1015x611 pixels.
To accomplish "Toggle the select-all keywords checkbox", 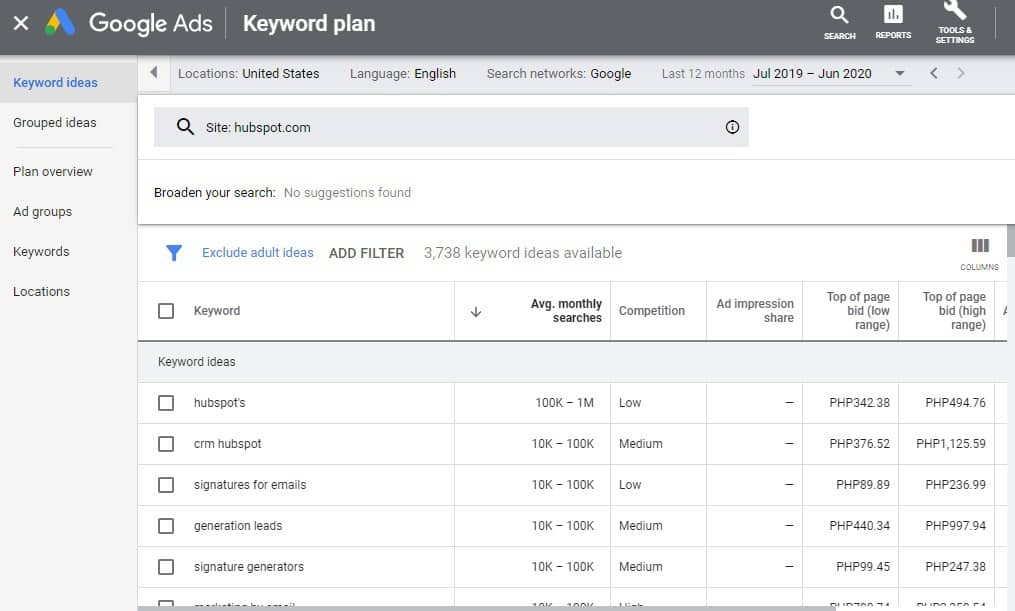I will pyautogui.click(x=166, y=310).
